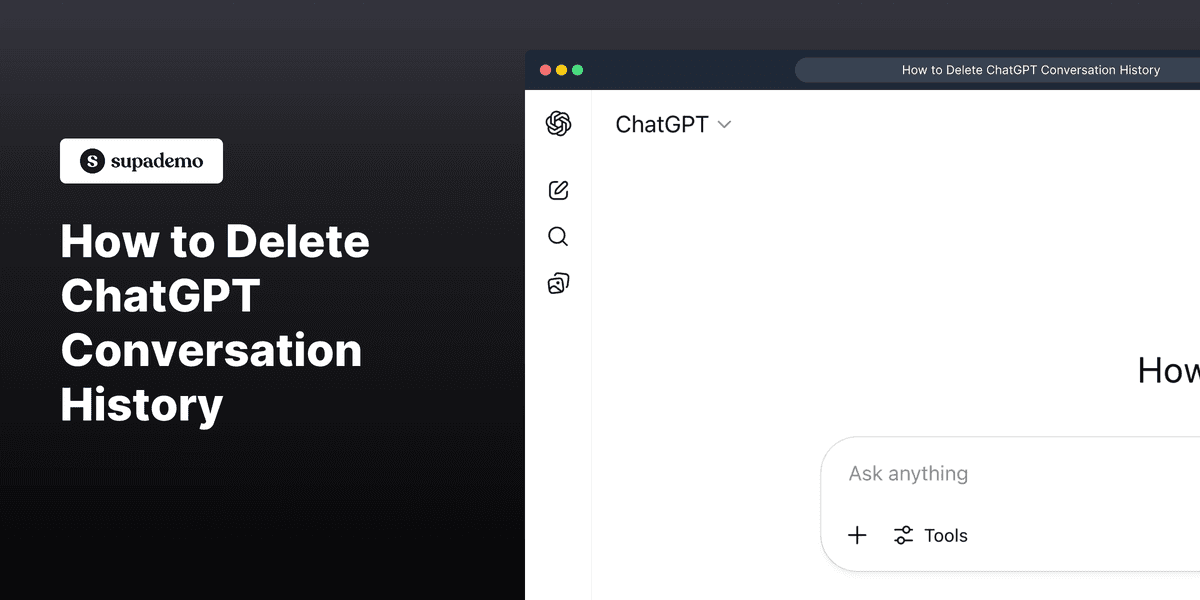Image resolution: width=1200 pixels, height=600 pixels.
Task: Click the supademo wordmark text
Action: tap(155, 160)
